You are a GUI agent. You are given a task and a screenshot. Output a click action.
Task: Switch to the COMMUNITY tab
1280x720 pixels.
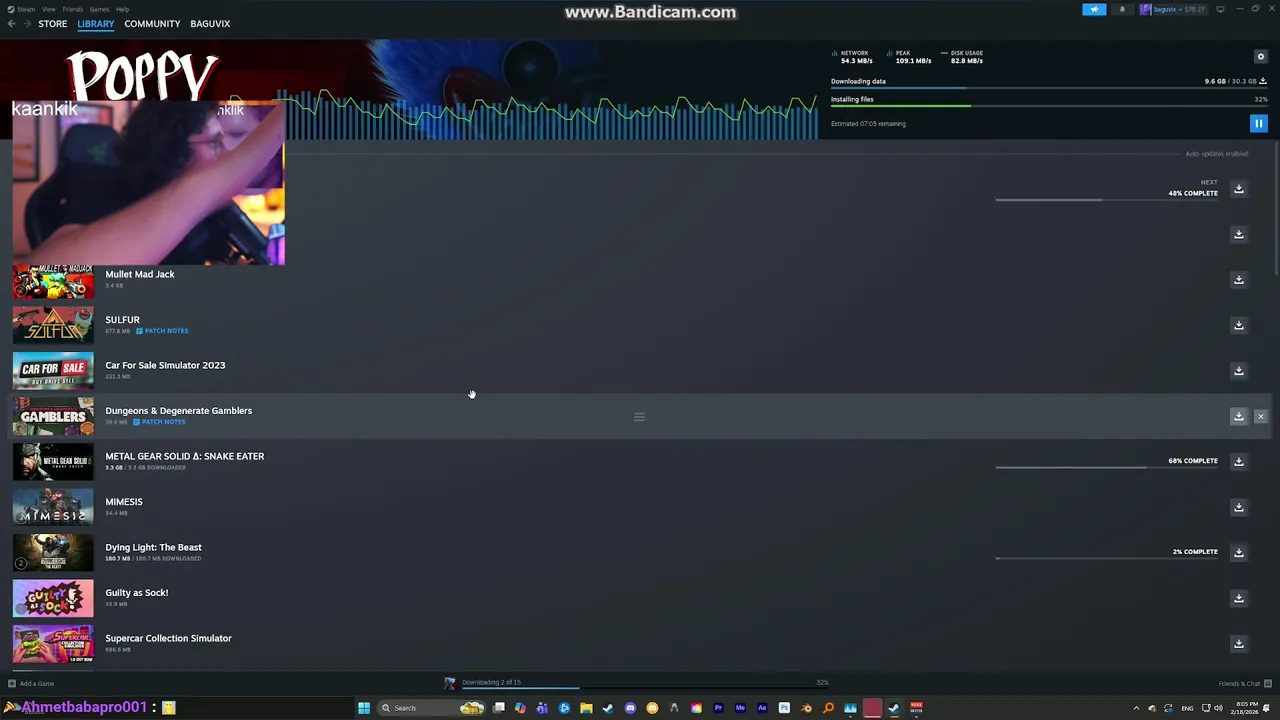[152, 24]
